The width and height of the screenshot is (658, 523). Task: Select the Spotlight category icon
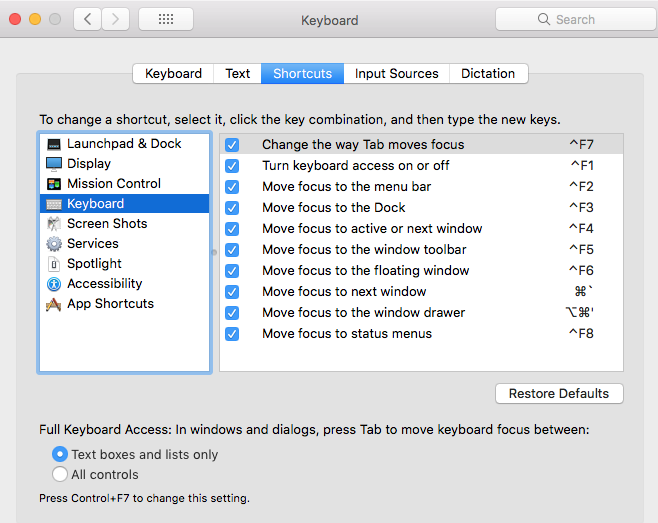54,264
